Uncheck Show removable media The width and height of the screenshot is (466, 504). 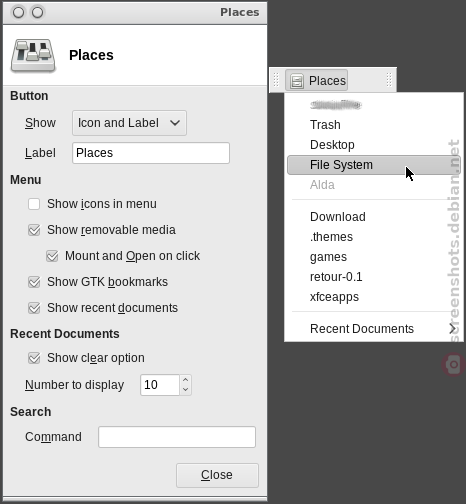click(34, 230)
